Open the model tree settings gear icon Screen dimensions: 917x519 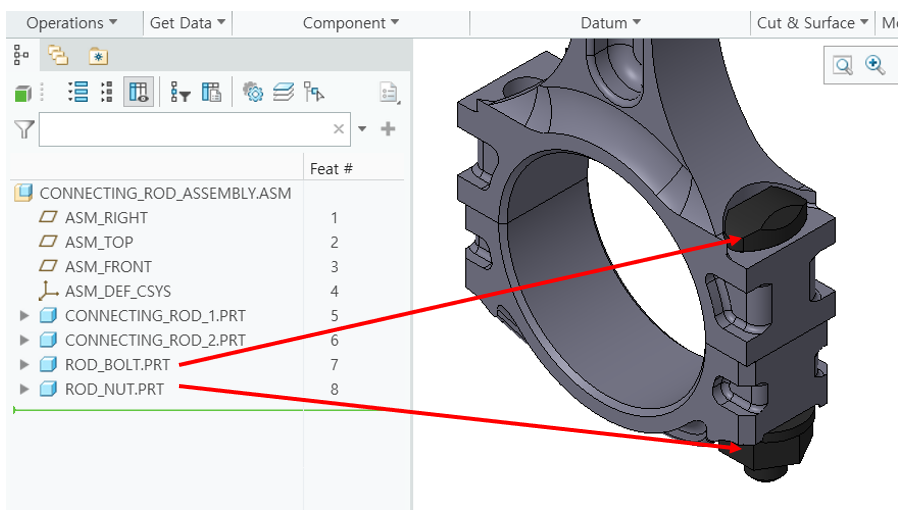pyautogui.click(x=253, y=92)
